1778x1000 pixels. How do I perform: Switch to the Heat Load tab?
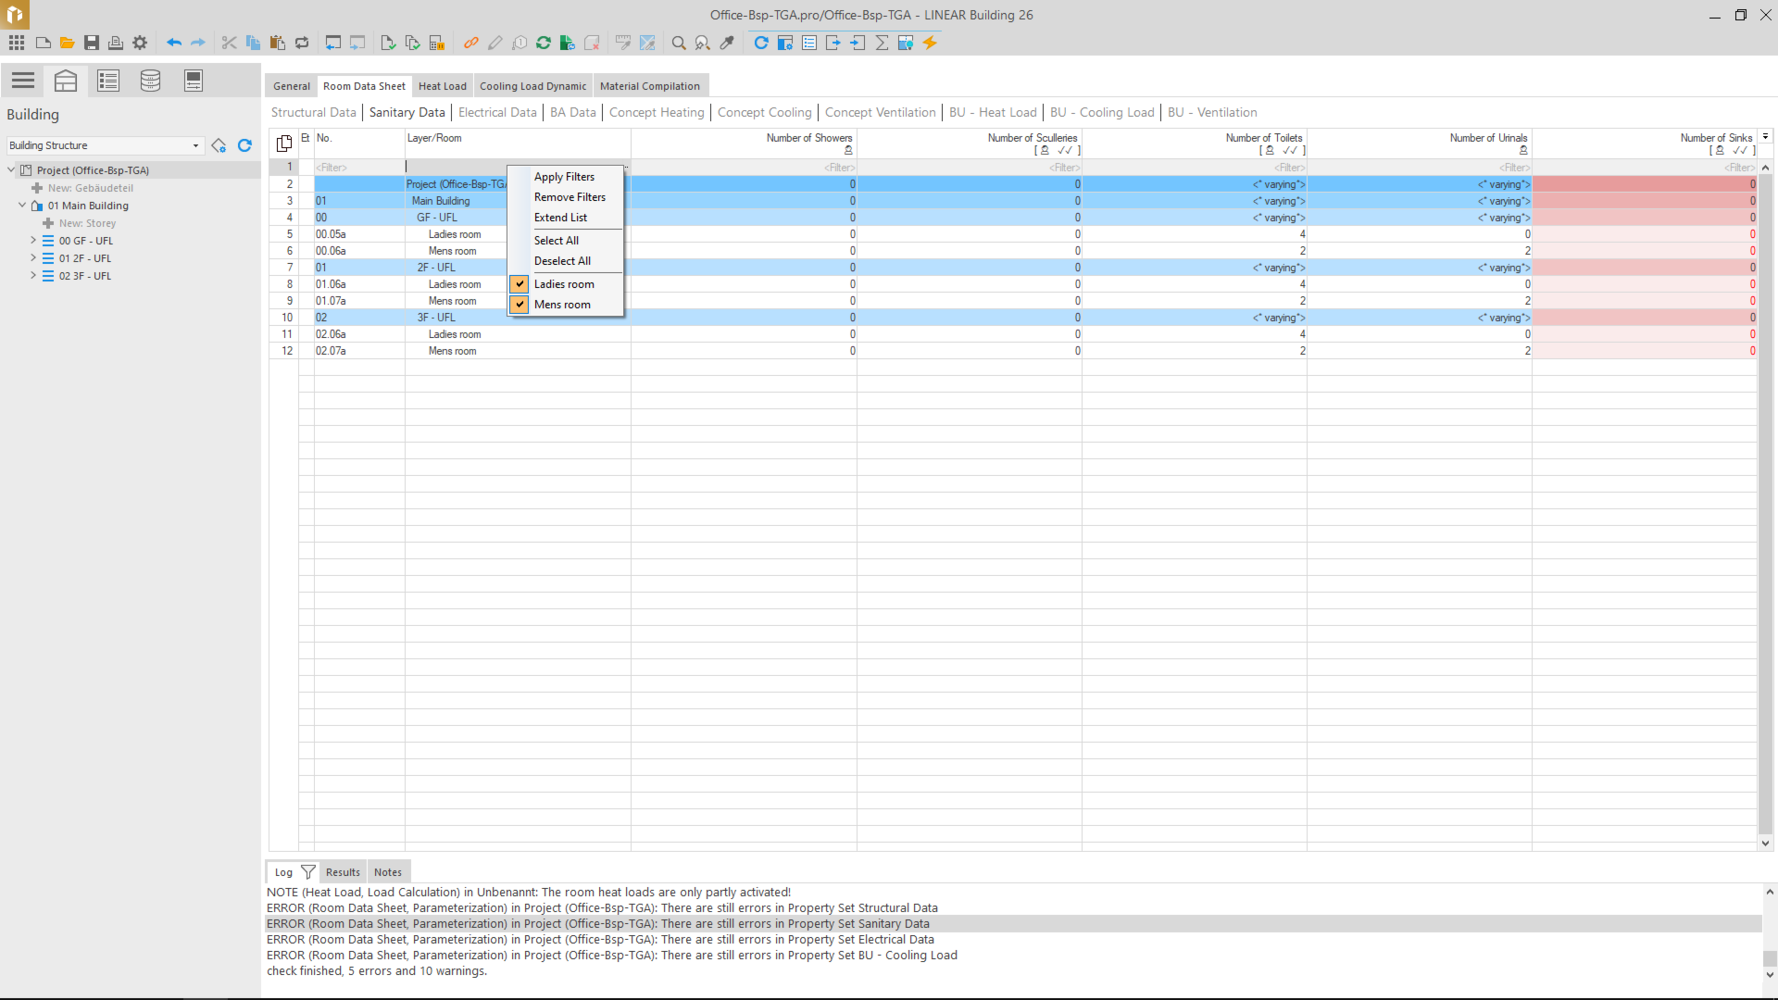(x=442, y=86)
